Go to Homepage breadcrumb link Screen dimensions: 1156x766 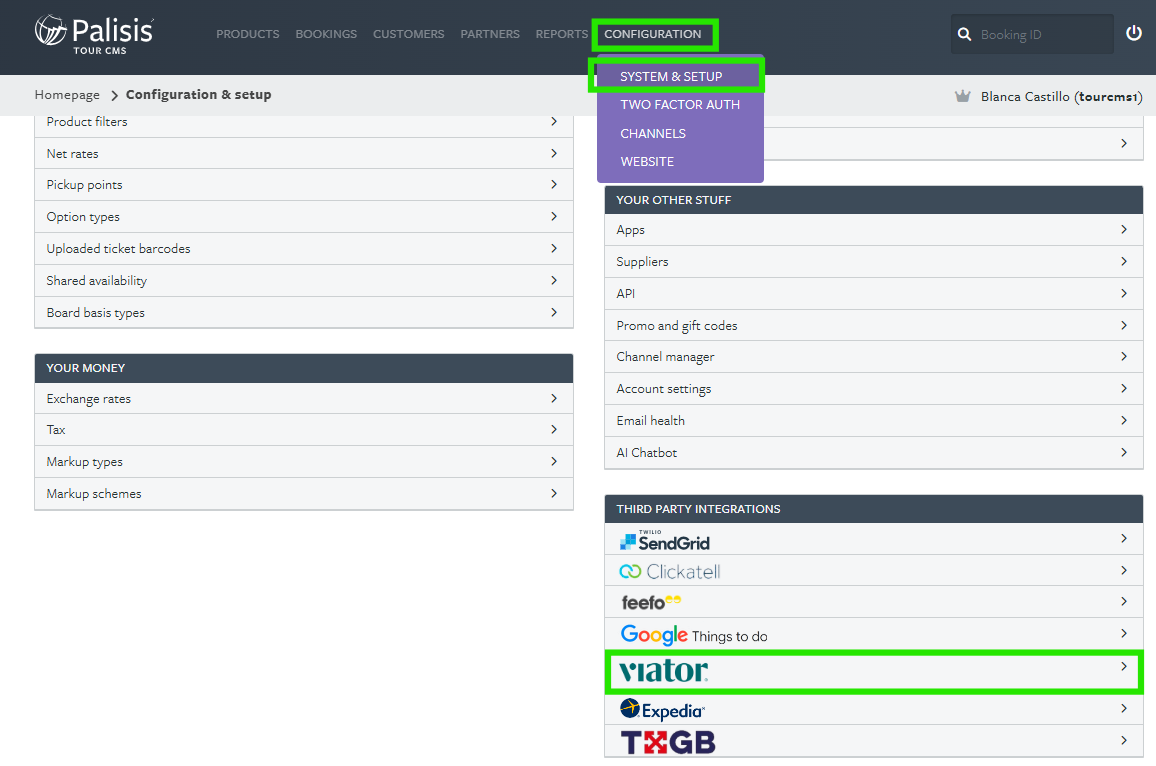[x=67, y=94]
